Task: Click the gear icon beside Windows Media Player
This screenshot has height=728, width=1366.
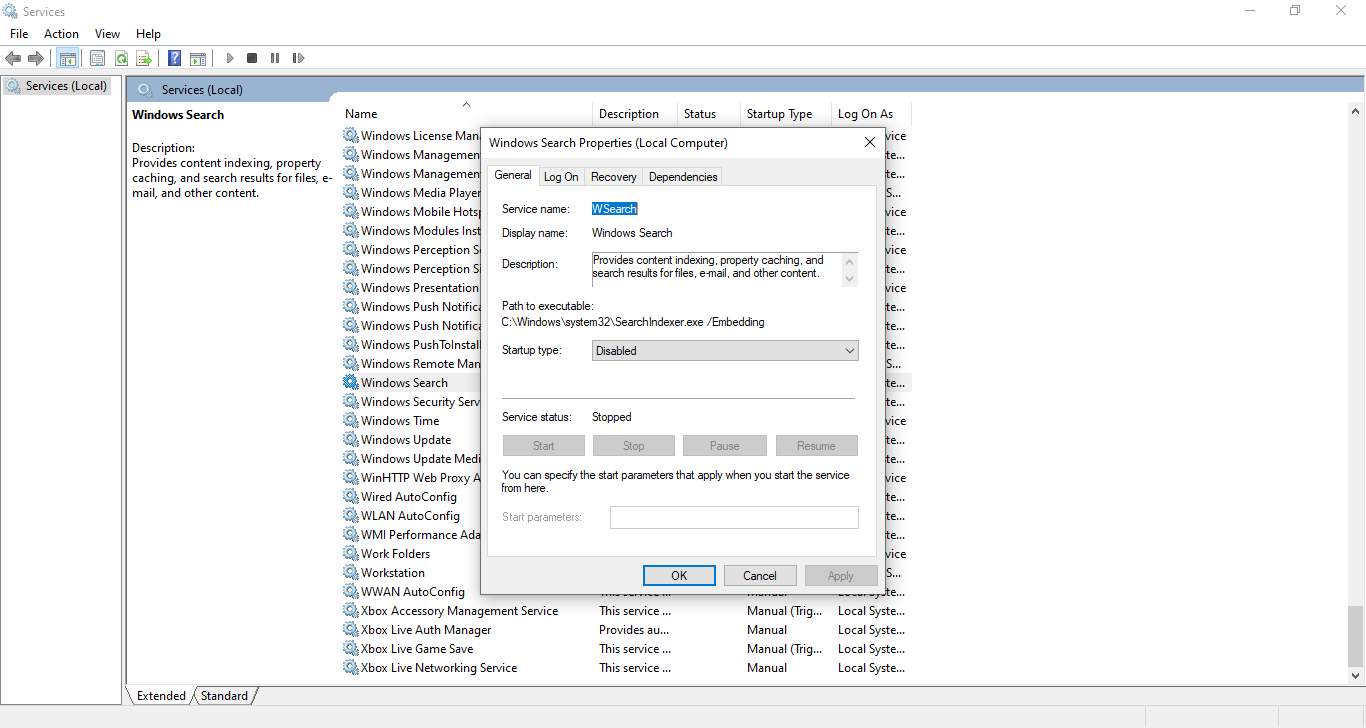Action: 351,193
